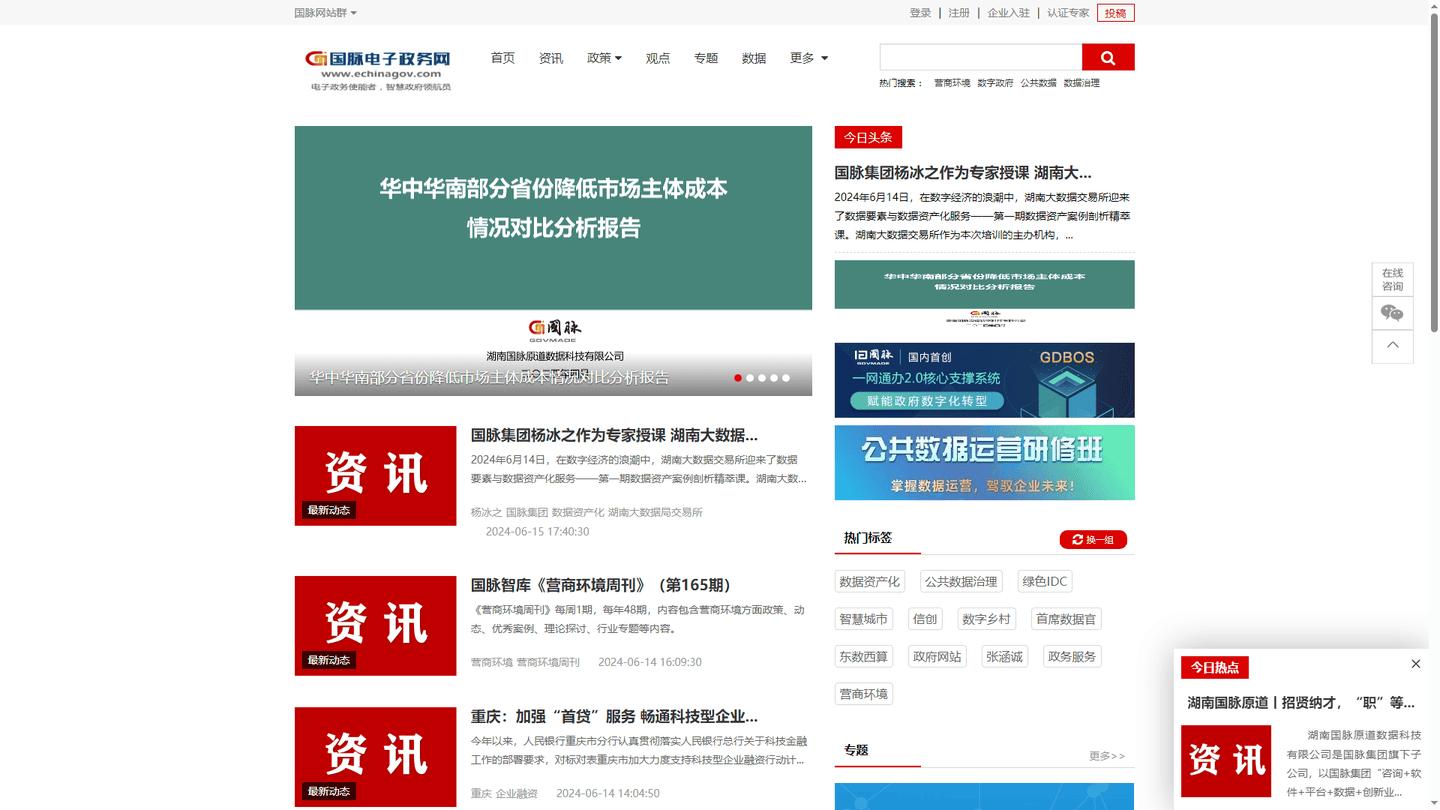Refresh tags with 换一组 button
This screenshot has width=1440, height=810.
coord(1093,540)
